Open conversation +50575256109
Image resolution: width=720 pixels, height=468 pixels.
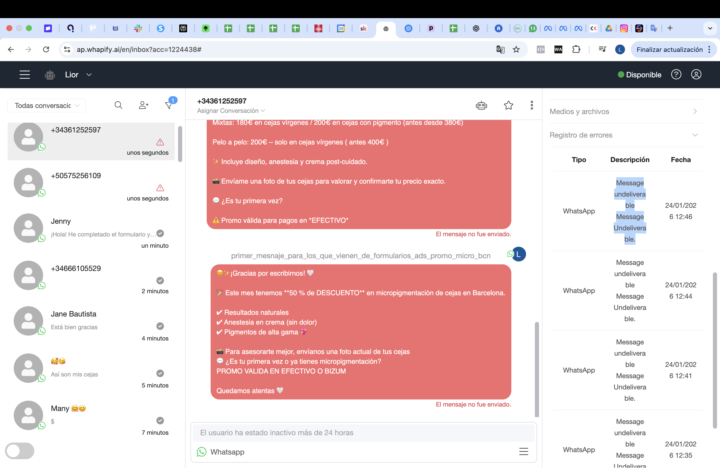(91, 186)
